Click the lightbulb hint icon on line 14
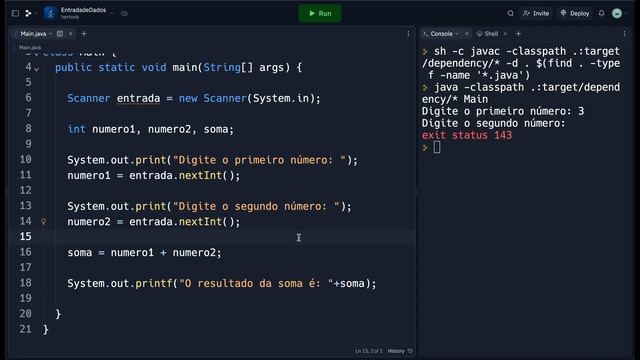Screen dimensions: 640x360 tap(44, 222)
